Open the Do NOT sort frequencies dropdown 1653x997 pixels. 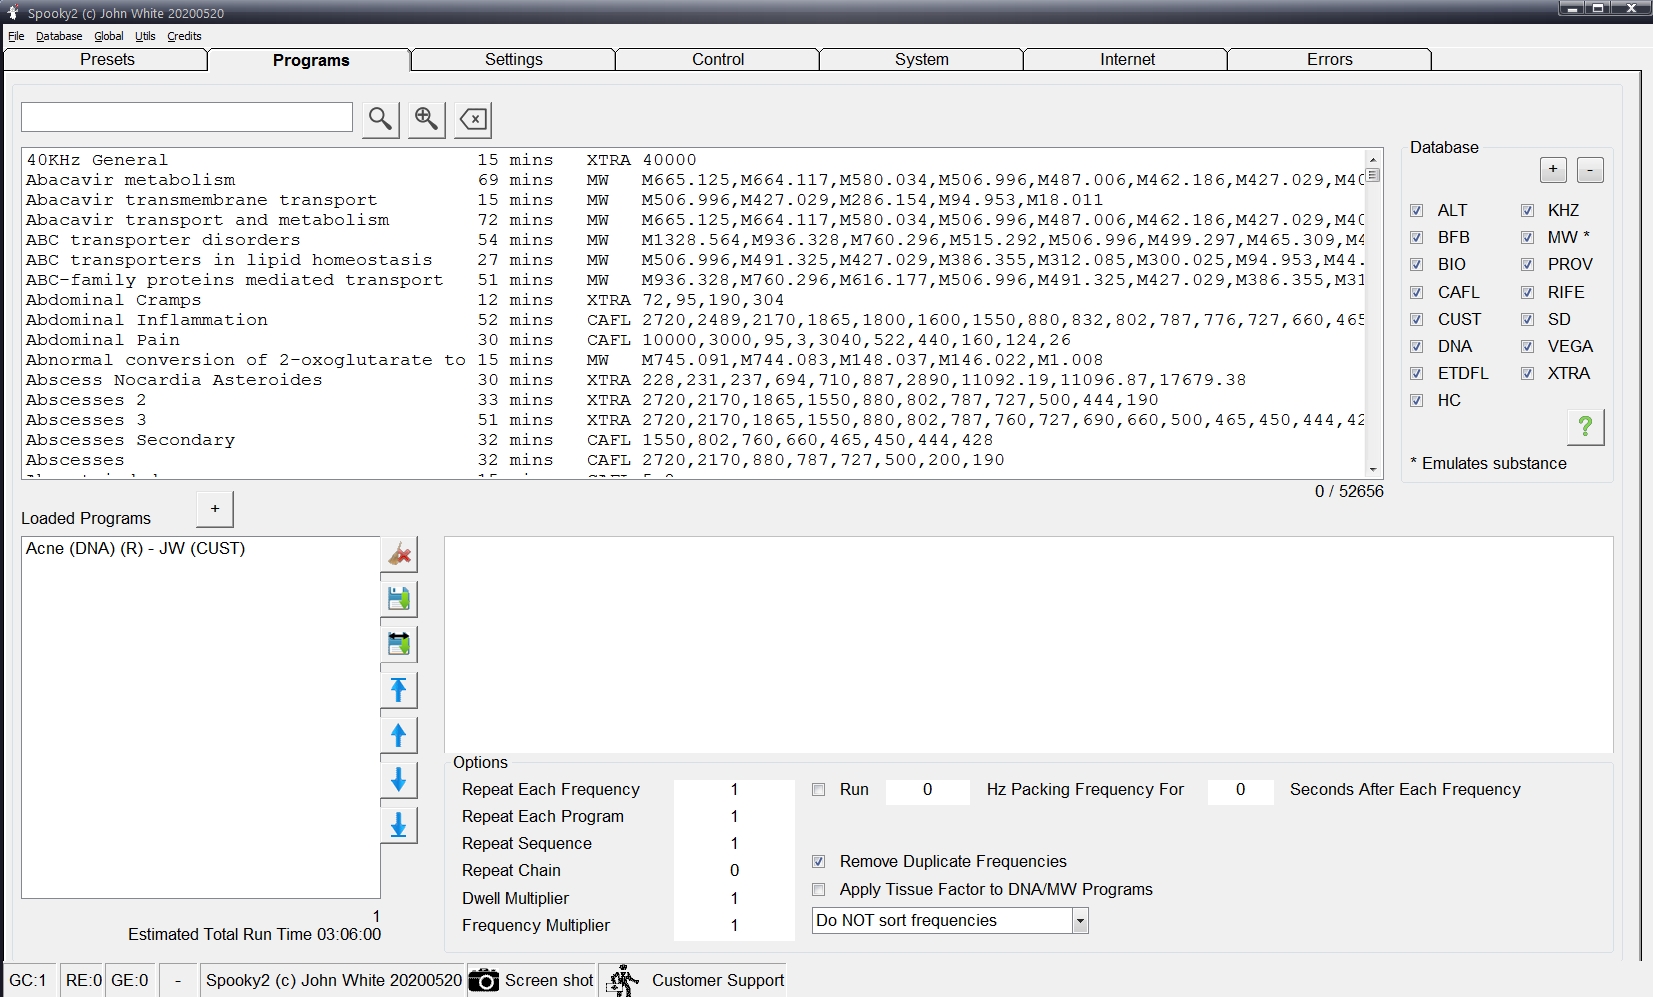tap(1080, 921)
